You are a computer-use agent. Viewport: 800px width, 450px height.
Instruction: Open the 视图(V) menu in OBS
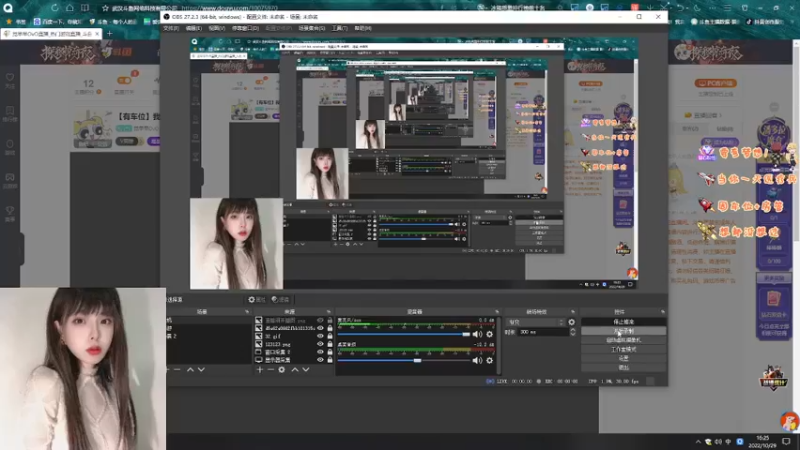pos(216,28)
